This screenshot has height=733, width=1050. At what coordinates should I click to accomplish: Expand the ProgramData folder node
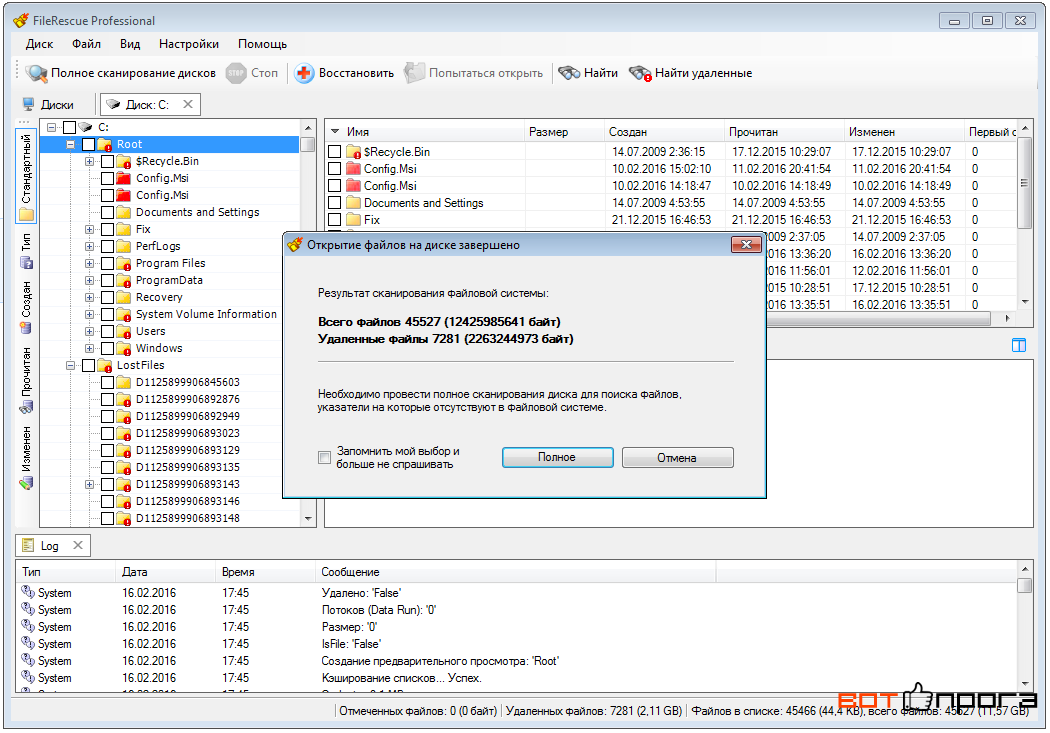pos(89,280)
